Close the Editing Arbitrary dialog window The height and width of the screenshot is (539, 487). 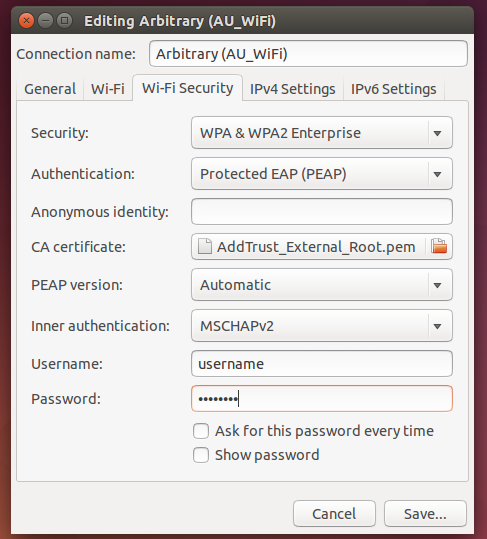[x=26, y=21]
